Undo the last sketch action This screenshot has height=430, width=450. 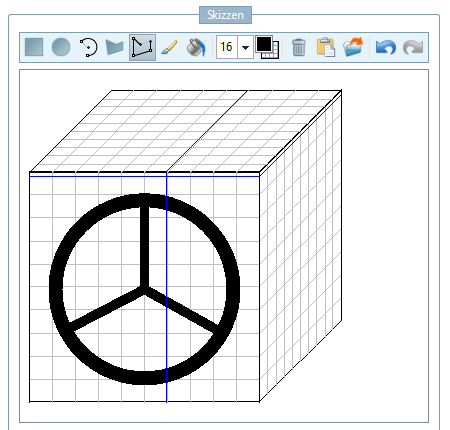[x=386, y=47]
